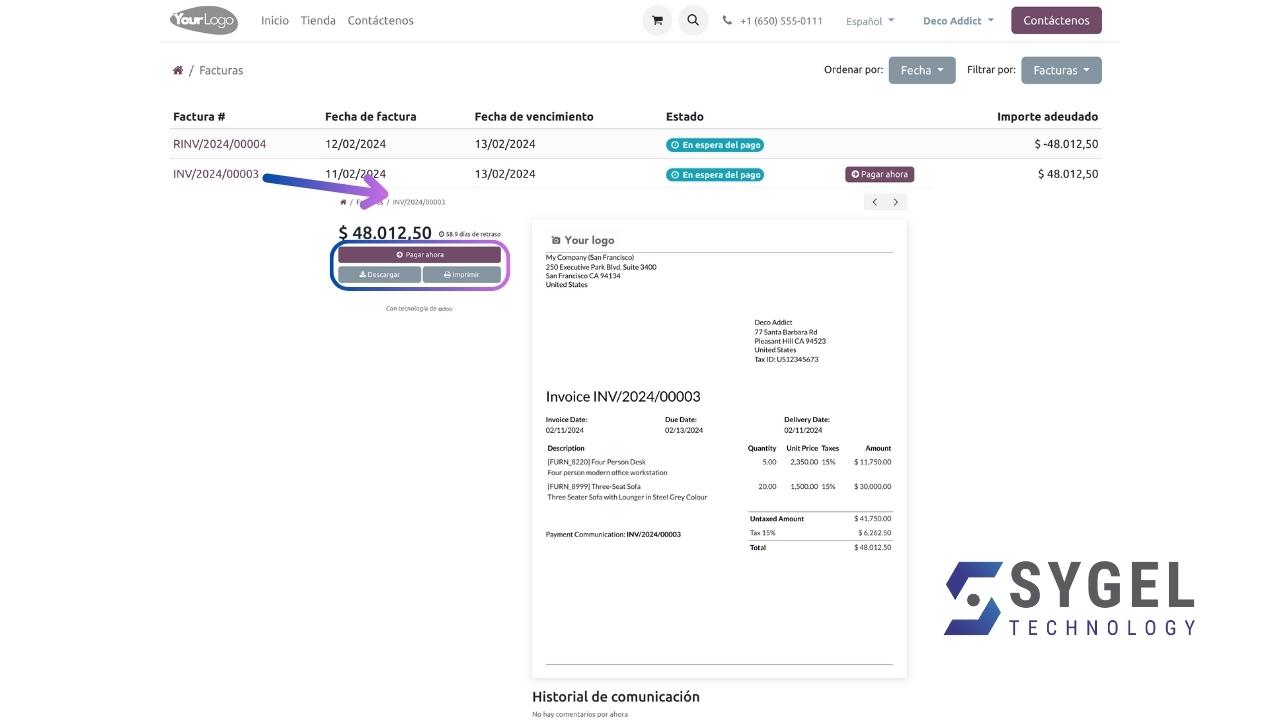1280x720 pixels.
Task: Open the Facturas filter dropdown
Action: (1061, 70)
